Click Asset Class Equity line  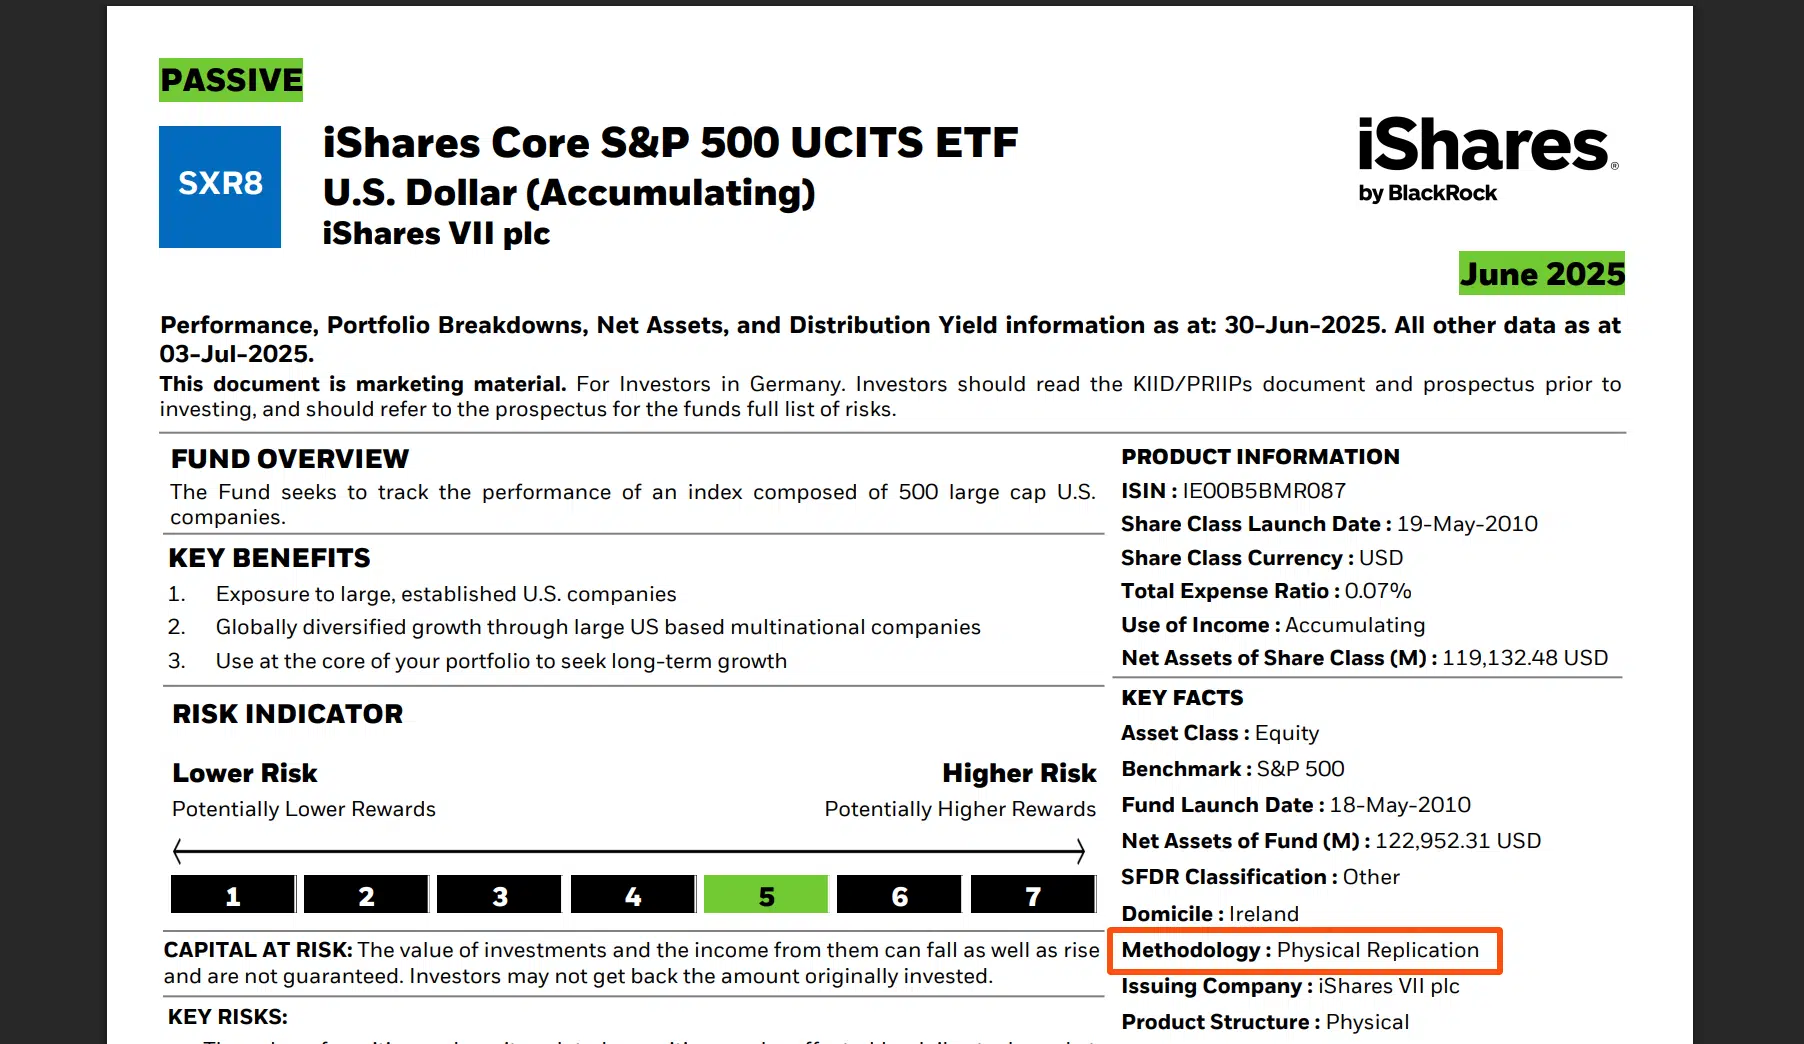1220,733
